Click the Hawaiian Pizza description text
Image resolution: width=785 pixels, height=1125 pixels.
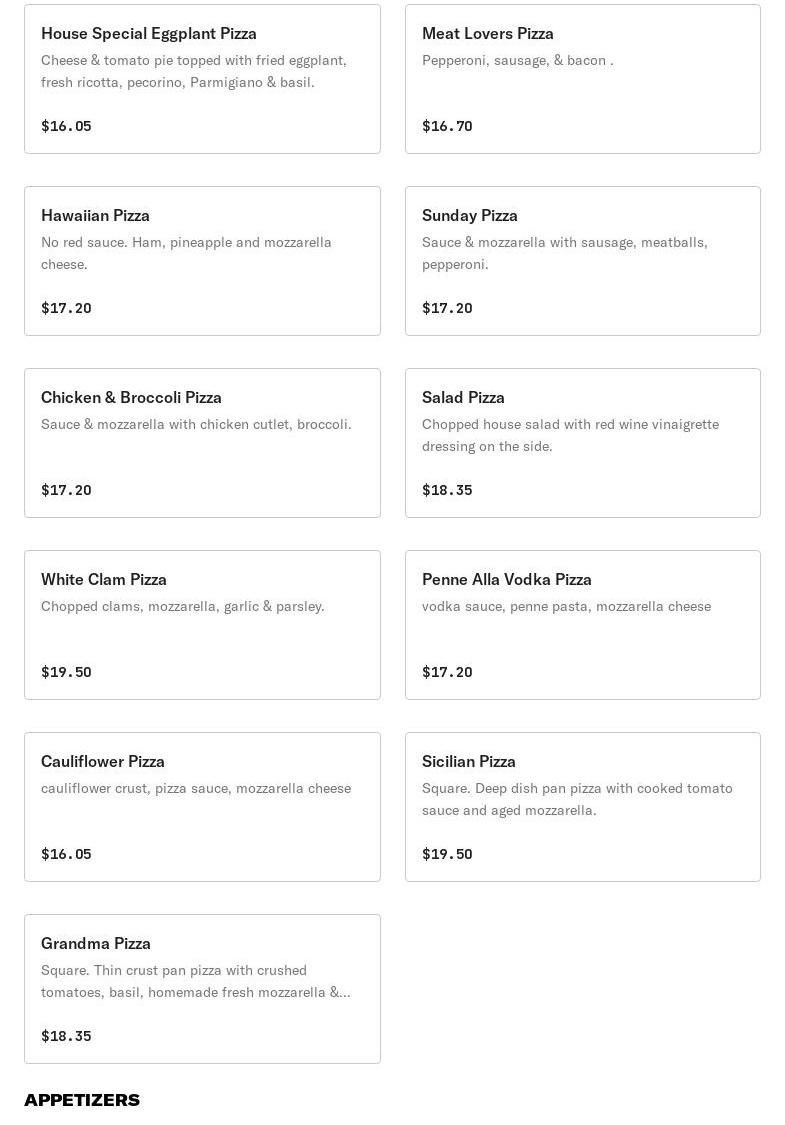pyautogui.click(x=186, y=253)
